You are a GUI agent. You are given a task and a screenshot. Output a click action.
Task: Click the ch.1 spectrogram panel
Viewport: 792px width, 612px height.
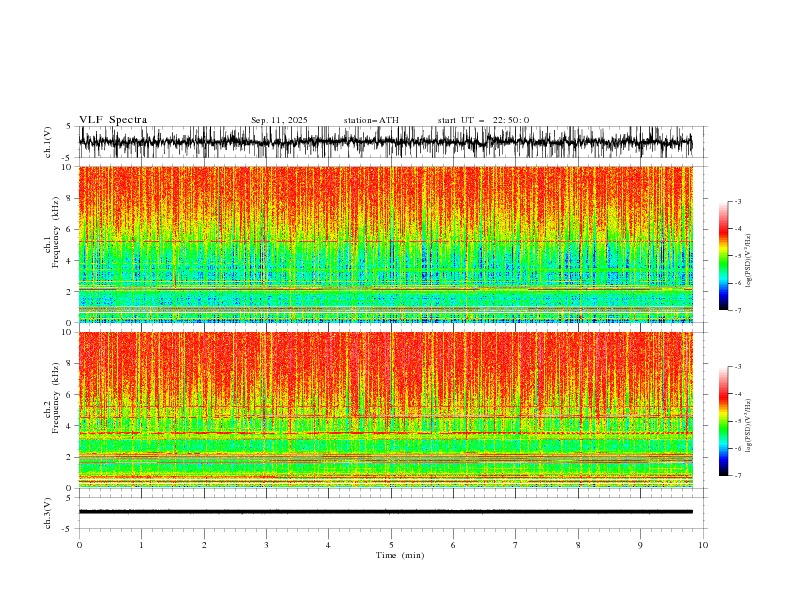385,244
